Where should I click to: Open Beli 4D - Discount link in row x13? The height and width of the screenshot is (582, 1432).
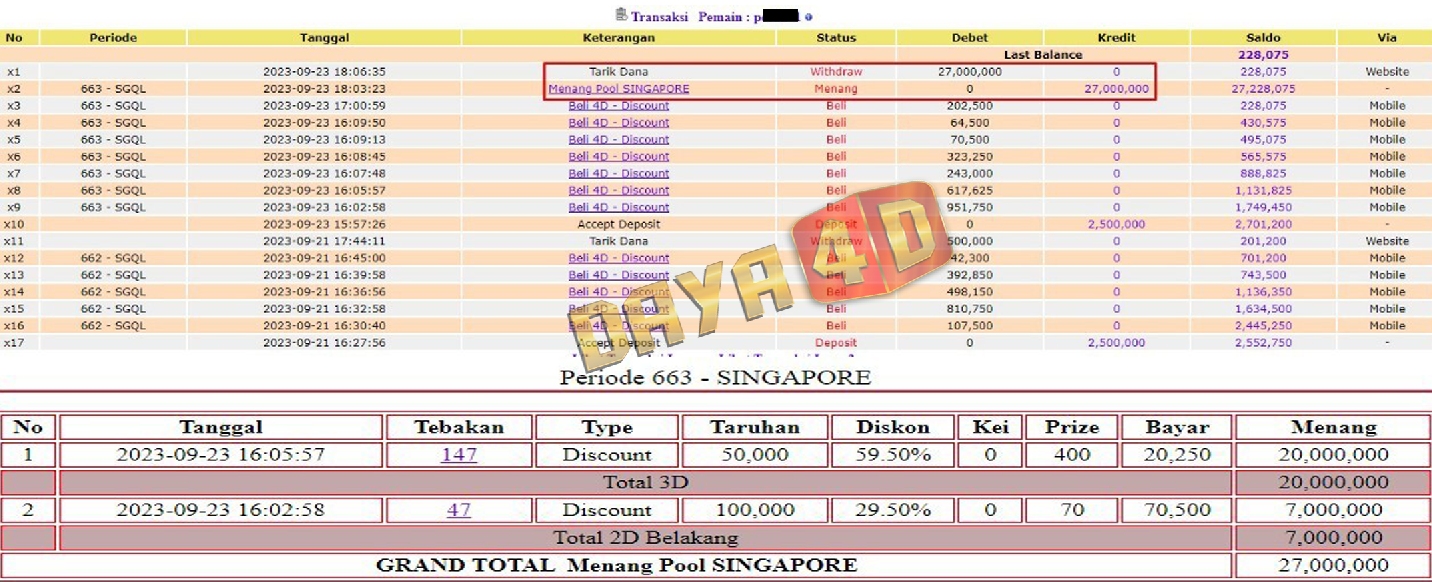[x=618, y=275]
